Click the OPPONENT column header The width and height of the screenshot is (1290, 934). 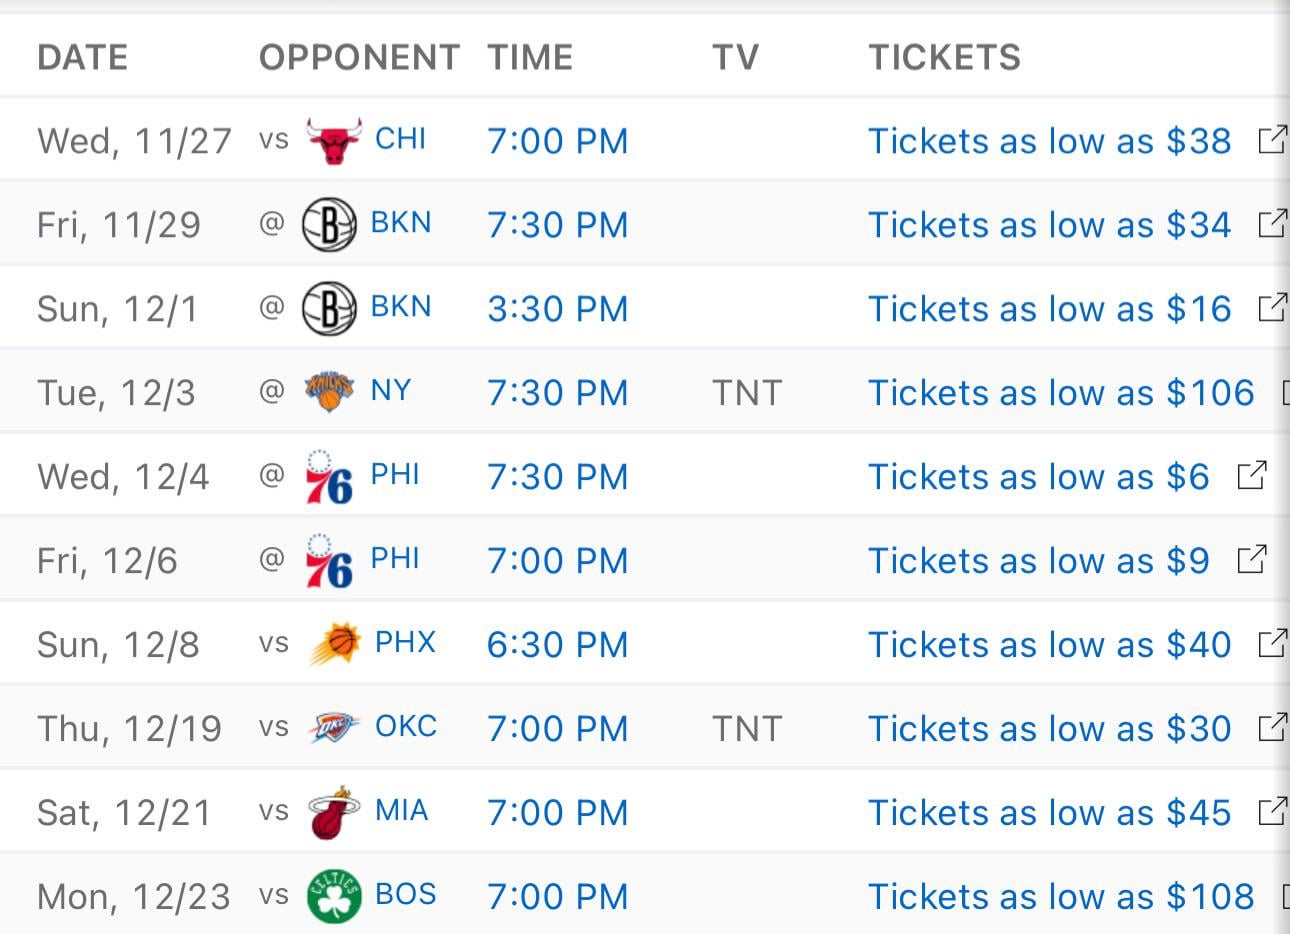360,57
